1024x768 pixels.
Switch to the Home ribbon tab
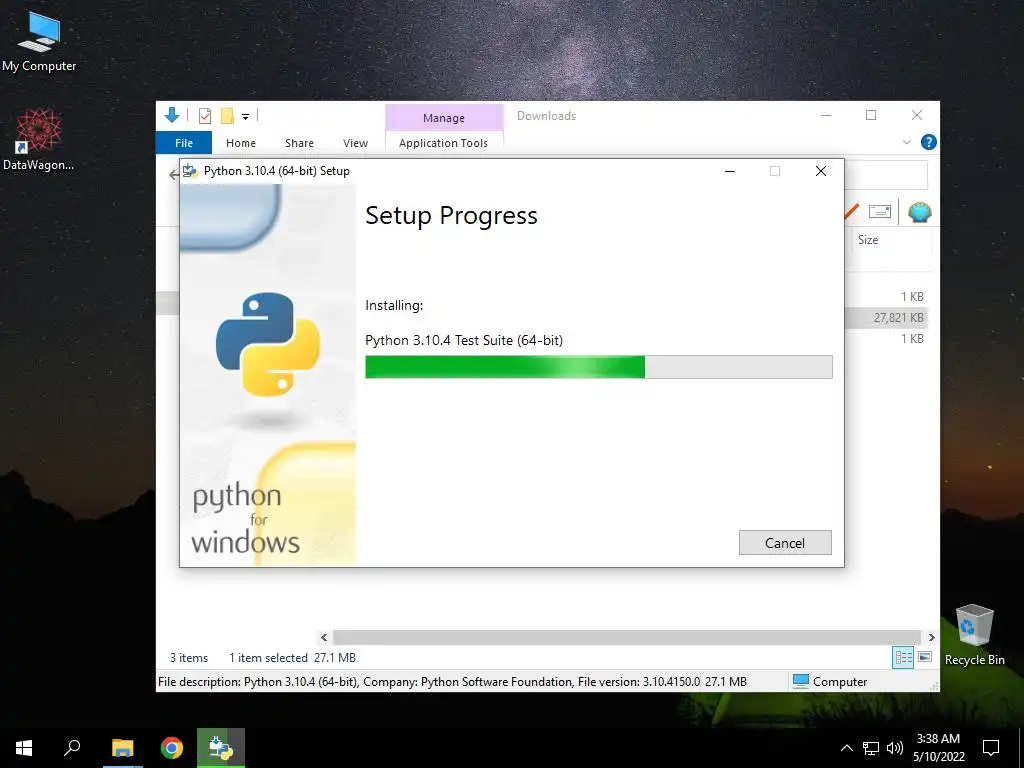[241, 142]
